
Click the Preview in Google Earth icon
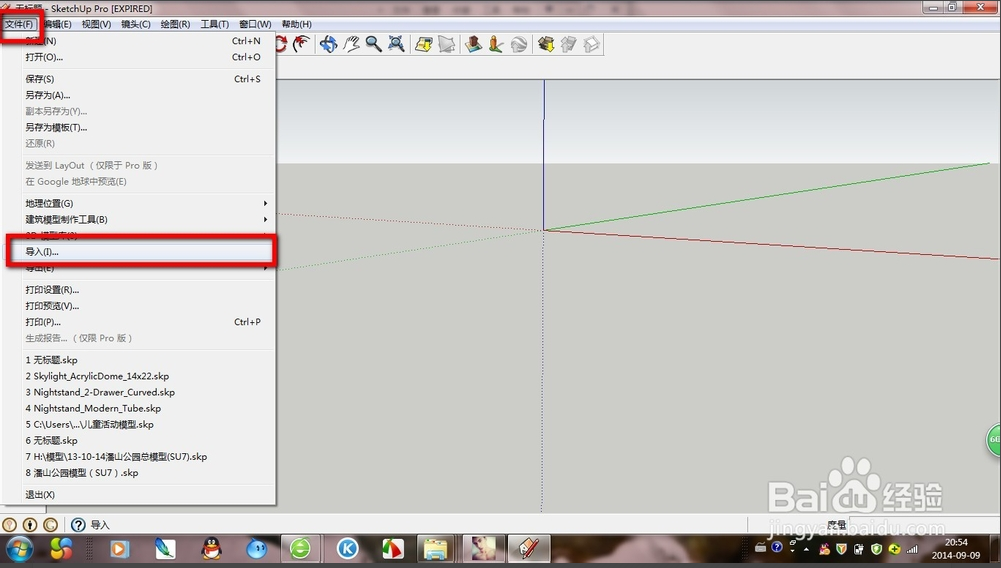click(519, 44)
